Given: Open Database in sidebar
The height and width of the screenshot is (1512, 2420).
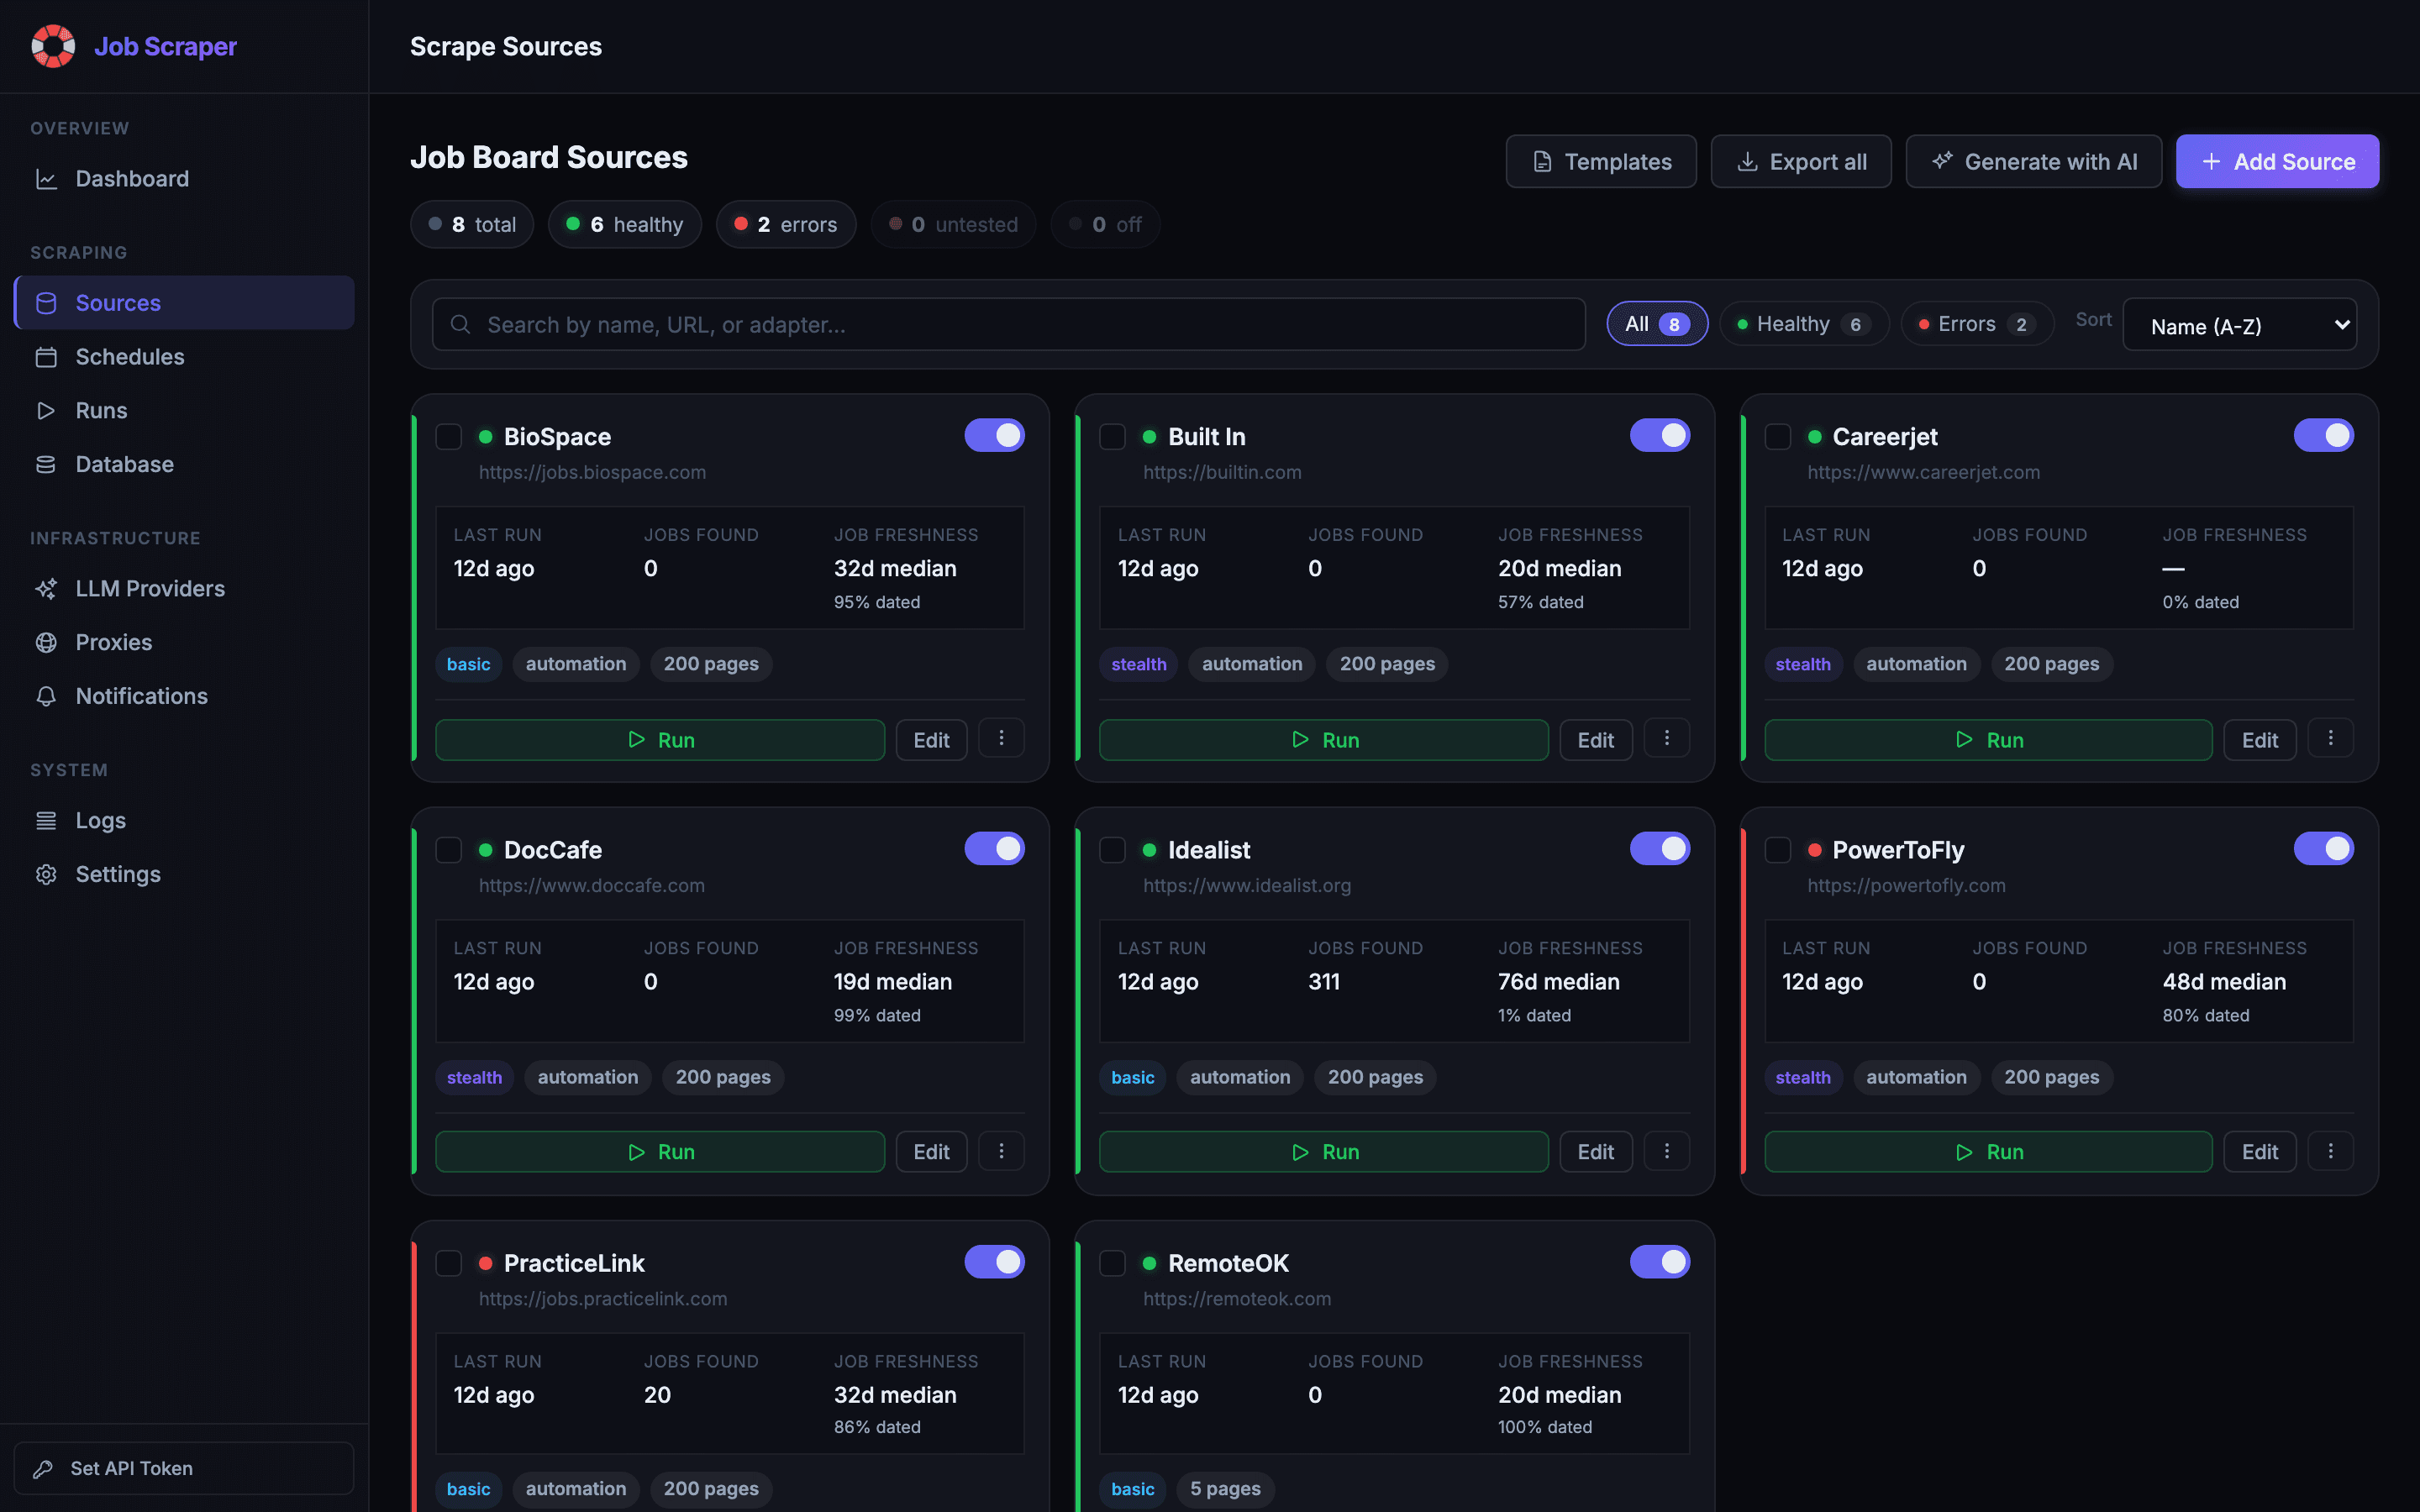Looking at the screenshot, I should [184, 464].
